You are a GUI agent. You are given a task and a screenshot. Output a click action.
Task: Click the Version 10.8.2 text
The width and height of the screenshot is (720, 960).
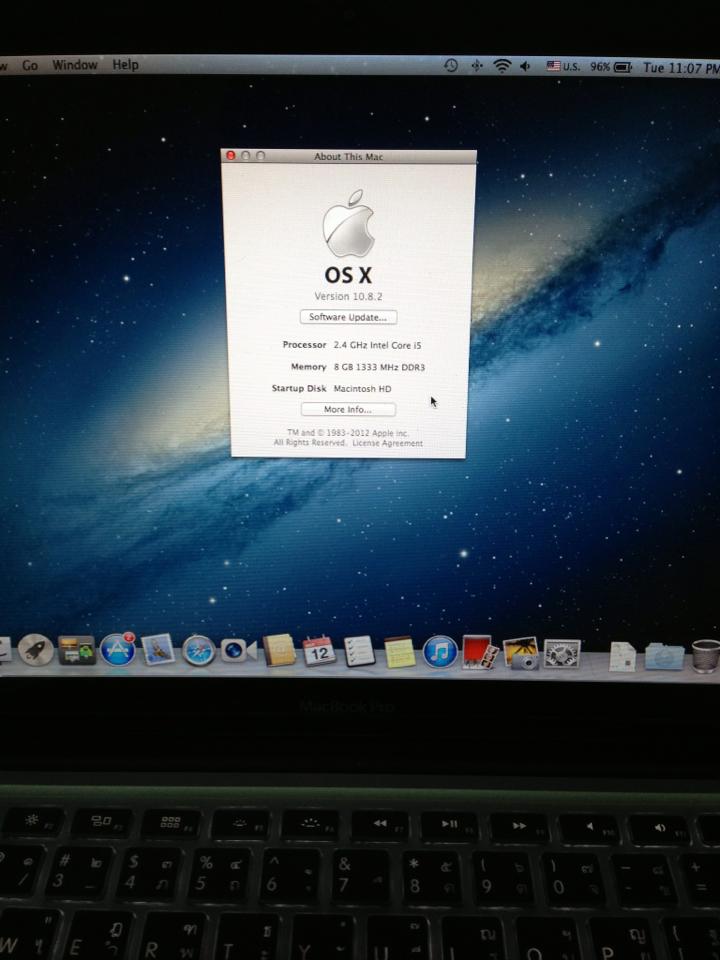347,297
